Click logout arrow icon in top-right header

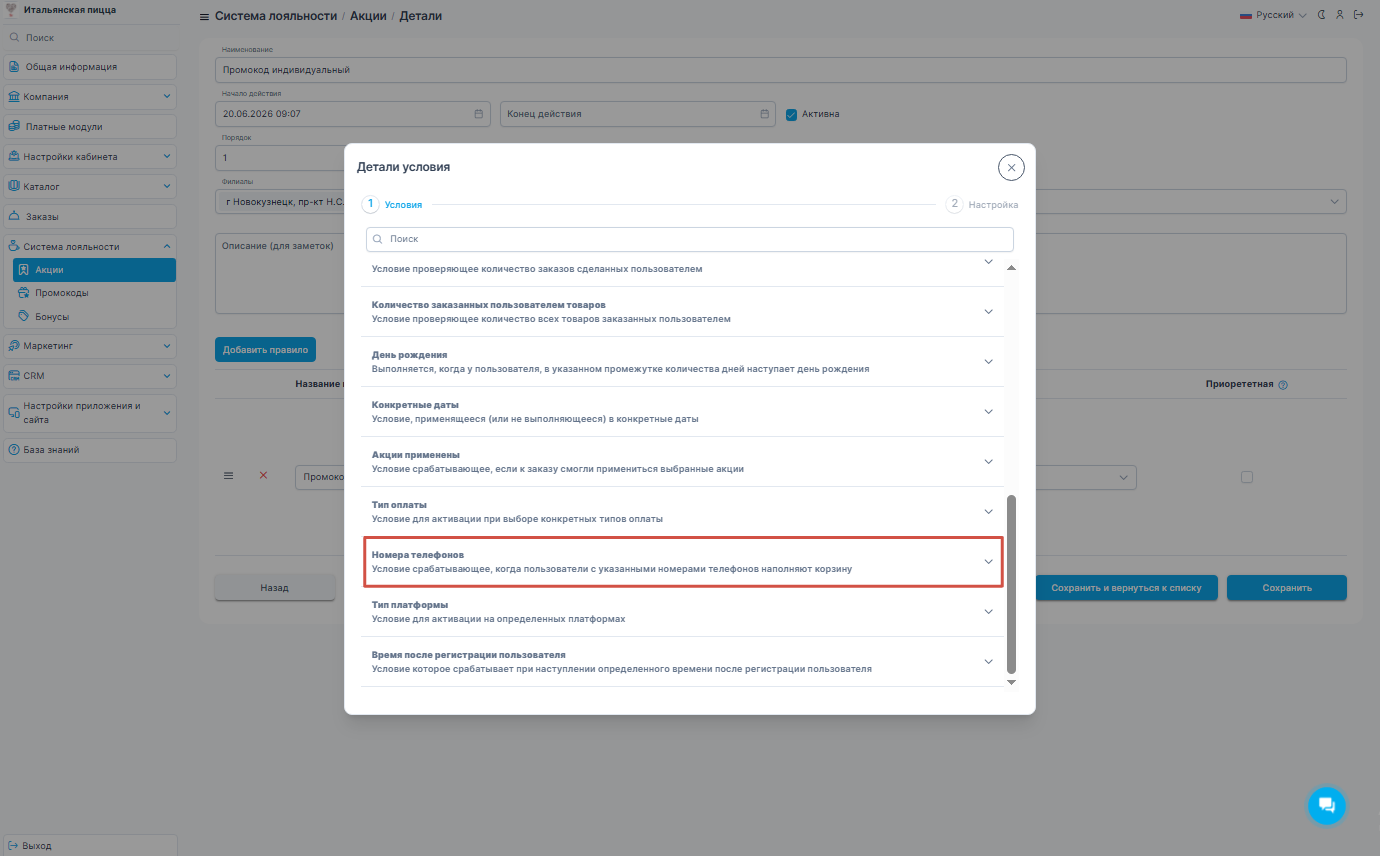[1358, 15]
